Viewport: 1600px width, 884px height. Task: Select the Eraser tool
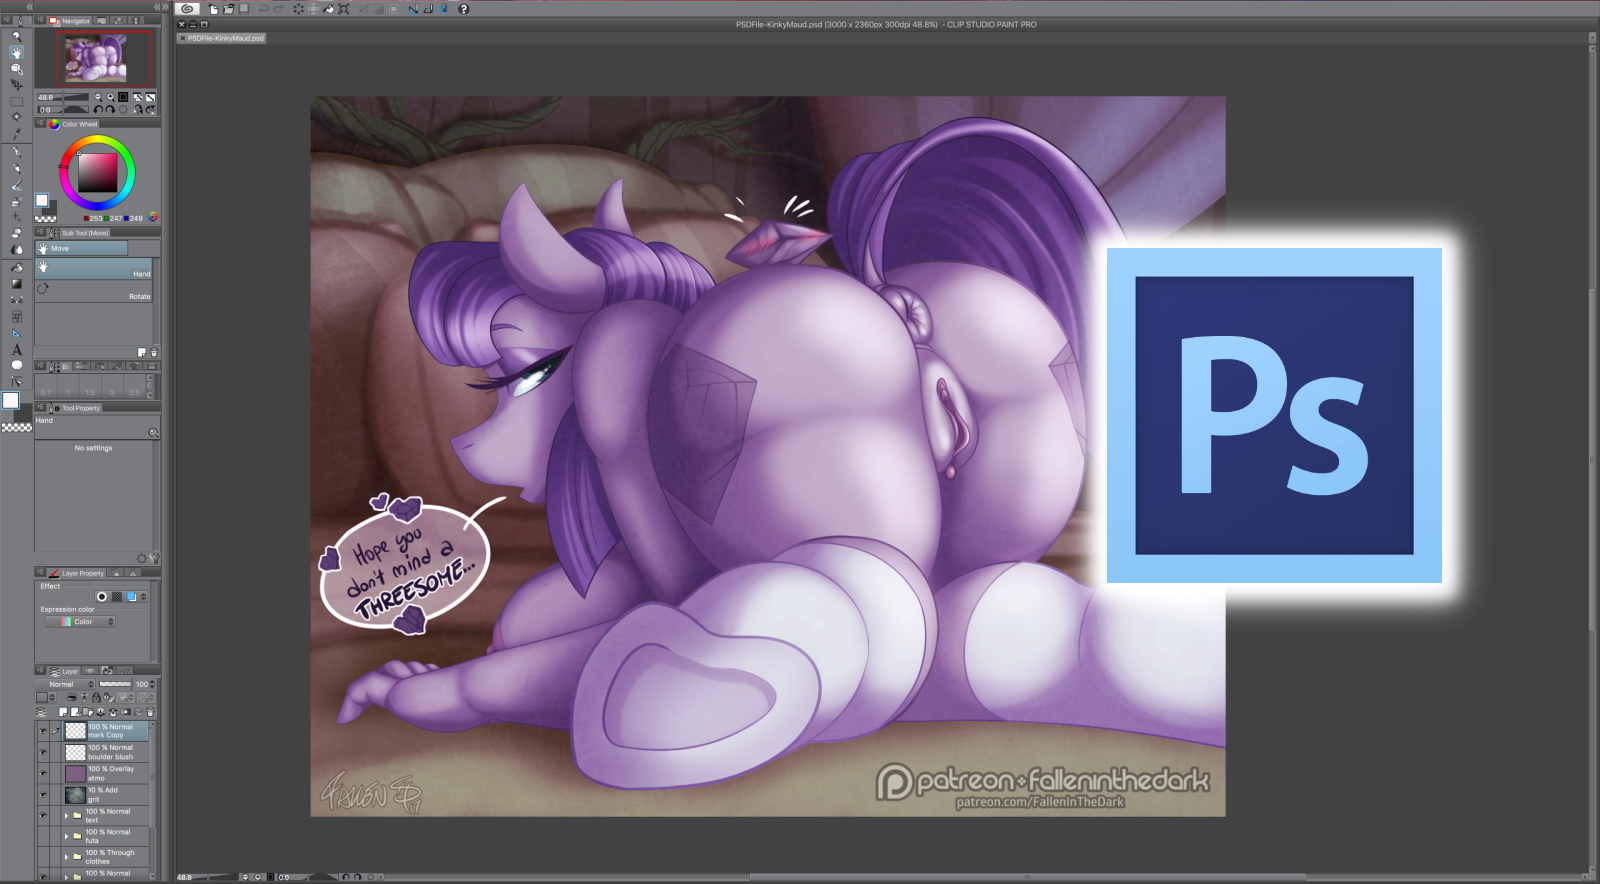pos(16,233)
